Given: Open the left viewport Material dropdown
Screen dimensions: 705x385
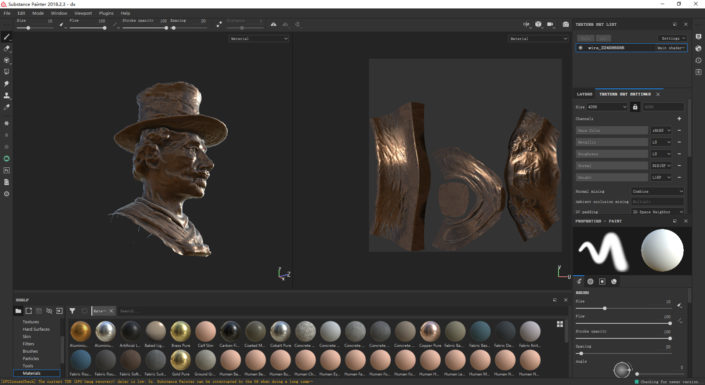Looking at the screenshot, I should click(259, 39).
